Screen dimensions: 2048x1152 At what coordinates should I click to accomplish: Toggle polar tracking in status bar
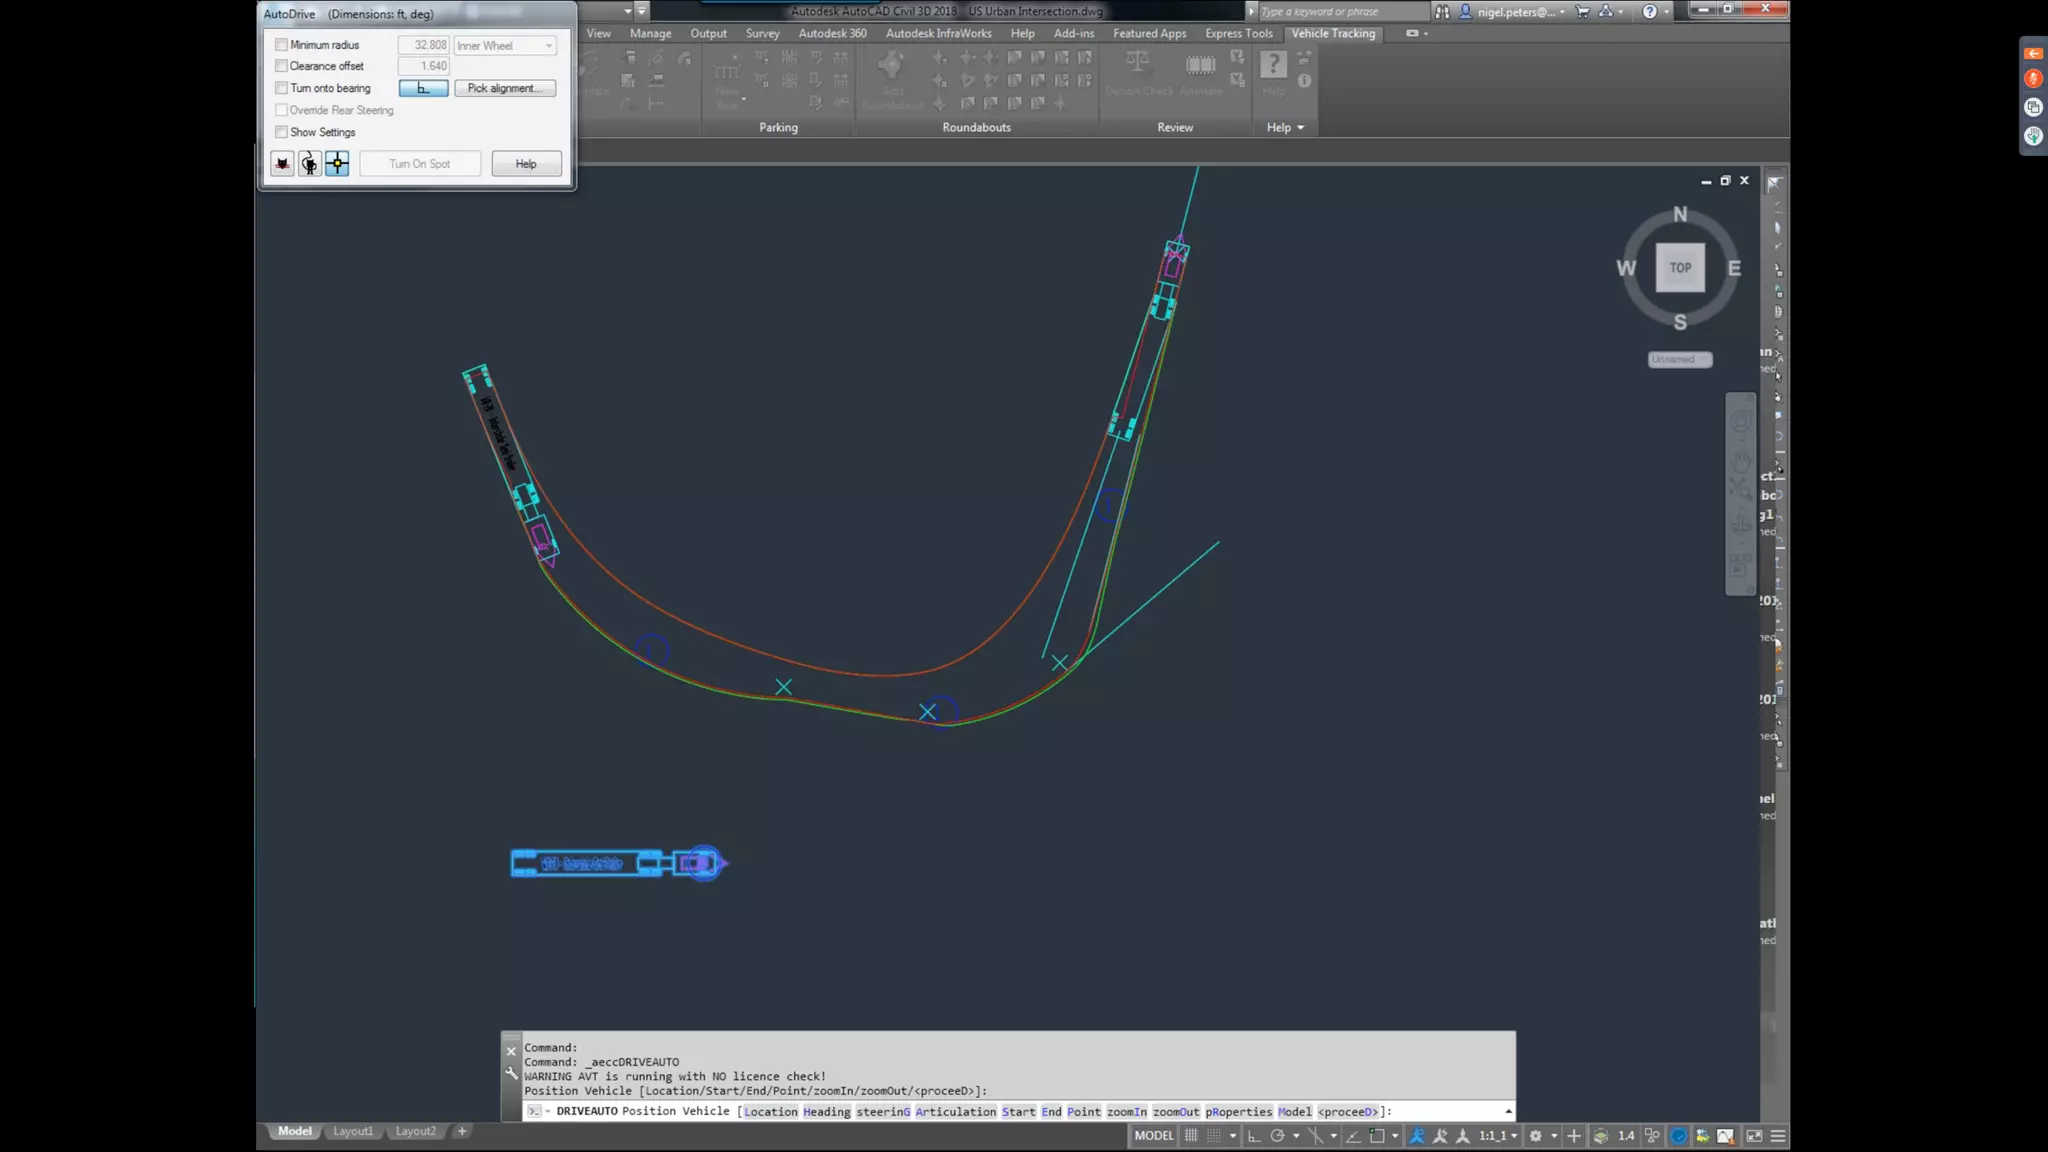[x=1277, y=1136]
